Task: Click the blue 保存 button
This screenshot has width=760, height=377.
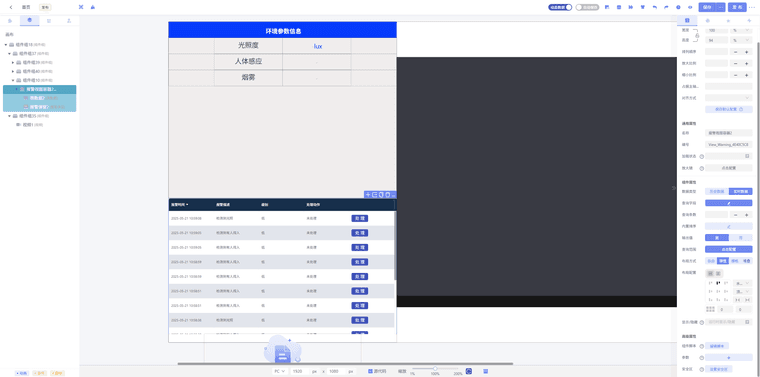Action: point(707,7)
